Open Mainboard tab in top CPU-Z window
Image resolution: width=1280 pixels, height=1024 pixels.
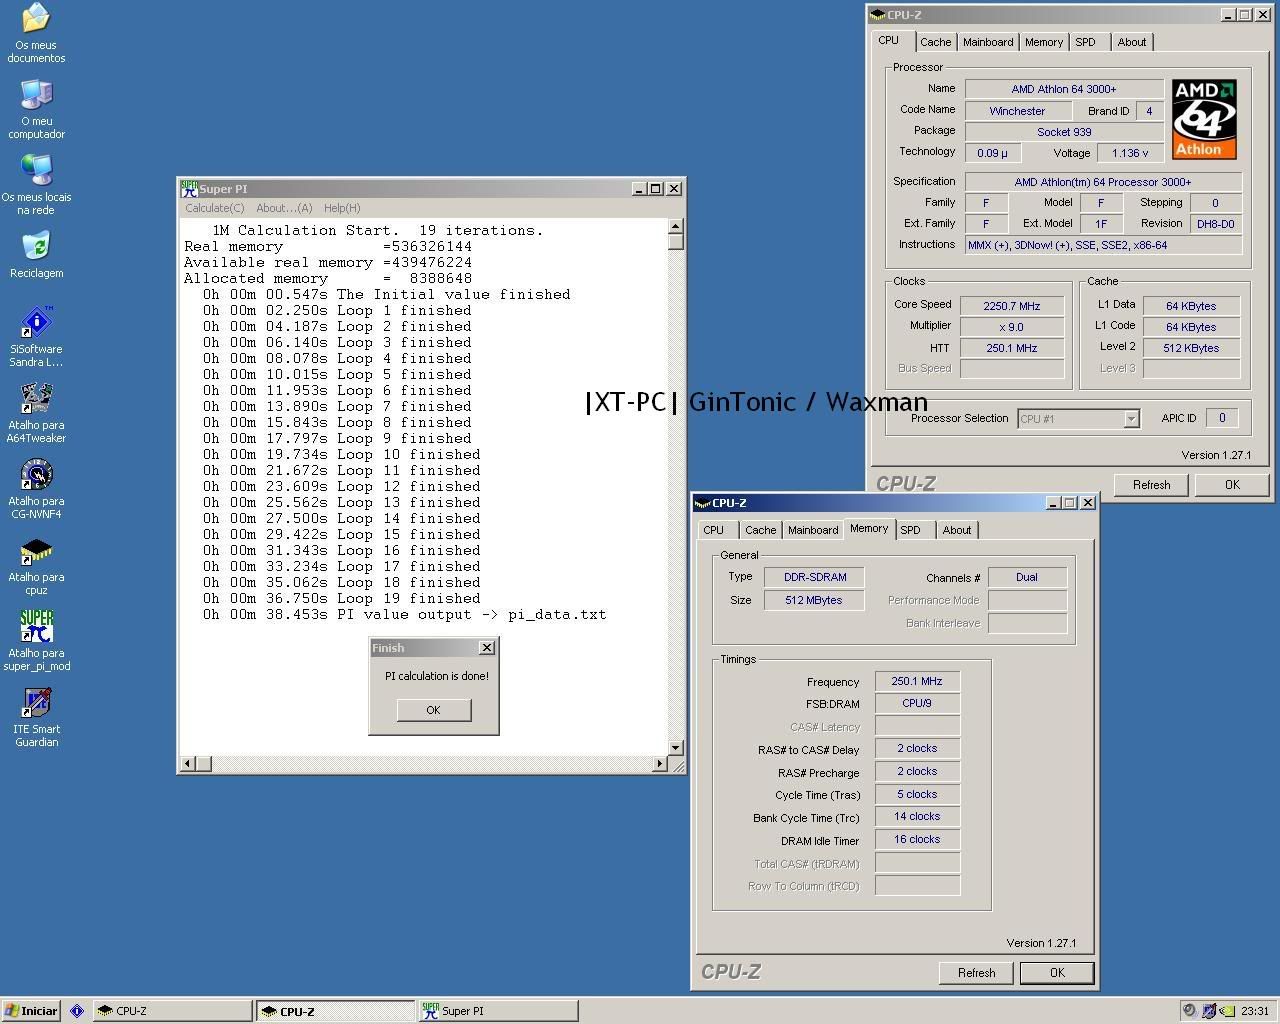pyautogui.click(x=988, y=42)
